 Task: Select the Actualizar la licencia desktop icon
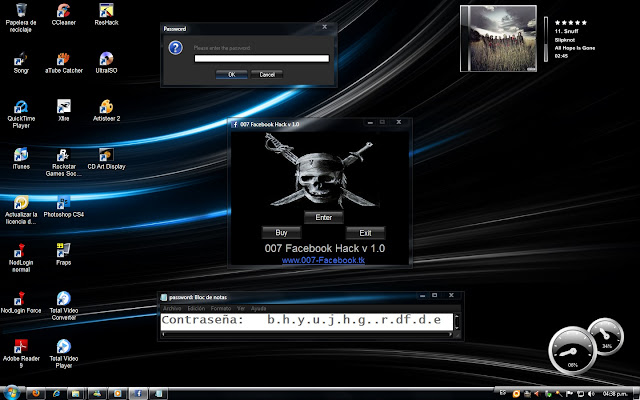[x=21, y=210]
